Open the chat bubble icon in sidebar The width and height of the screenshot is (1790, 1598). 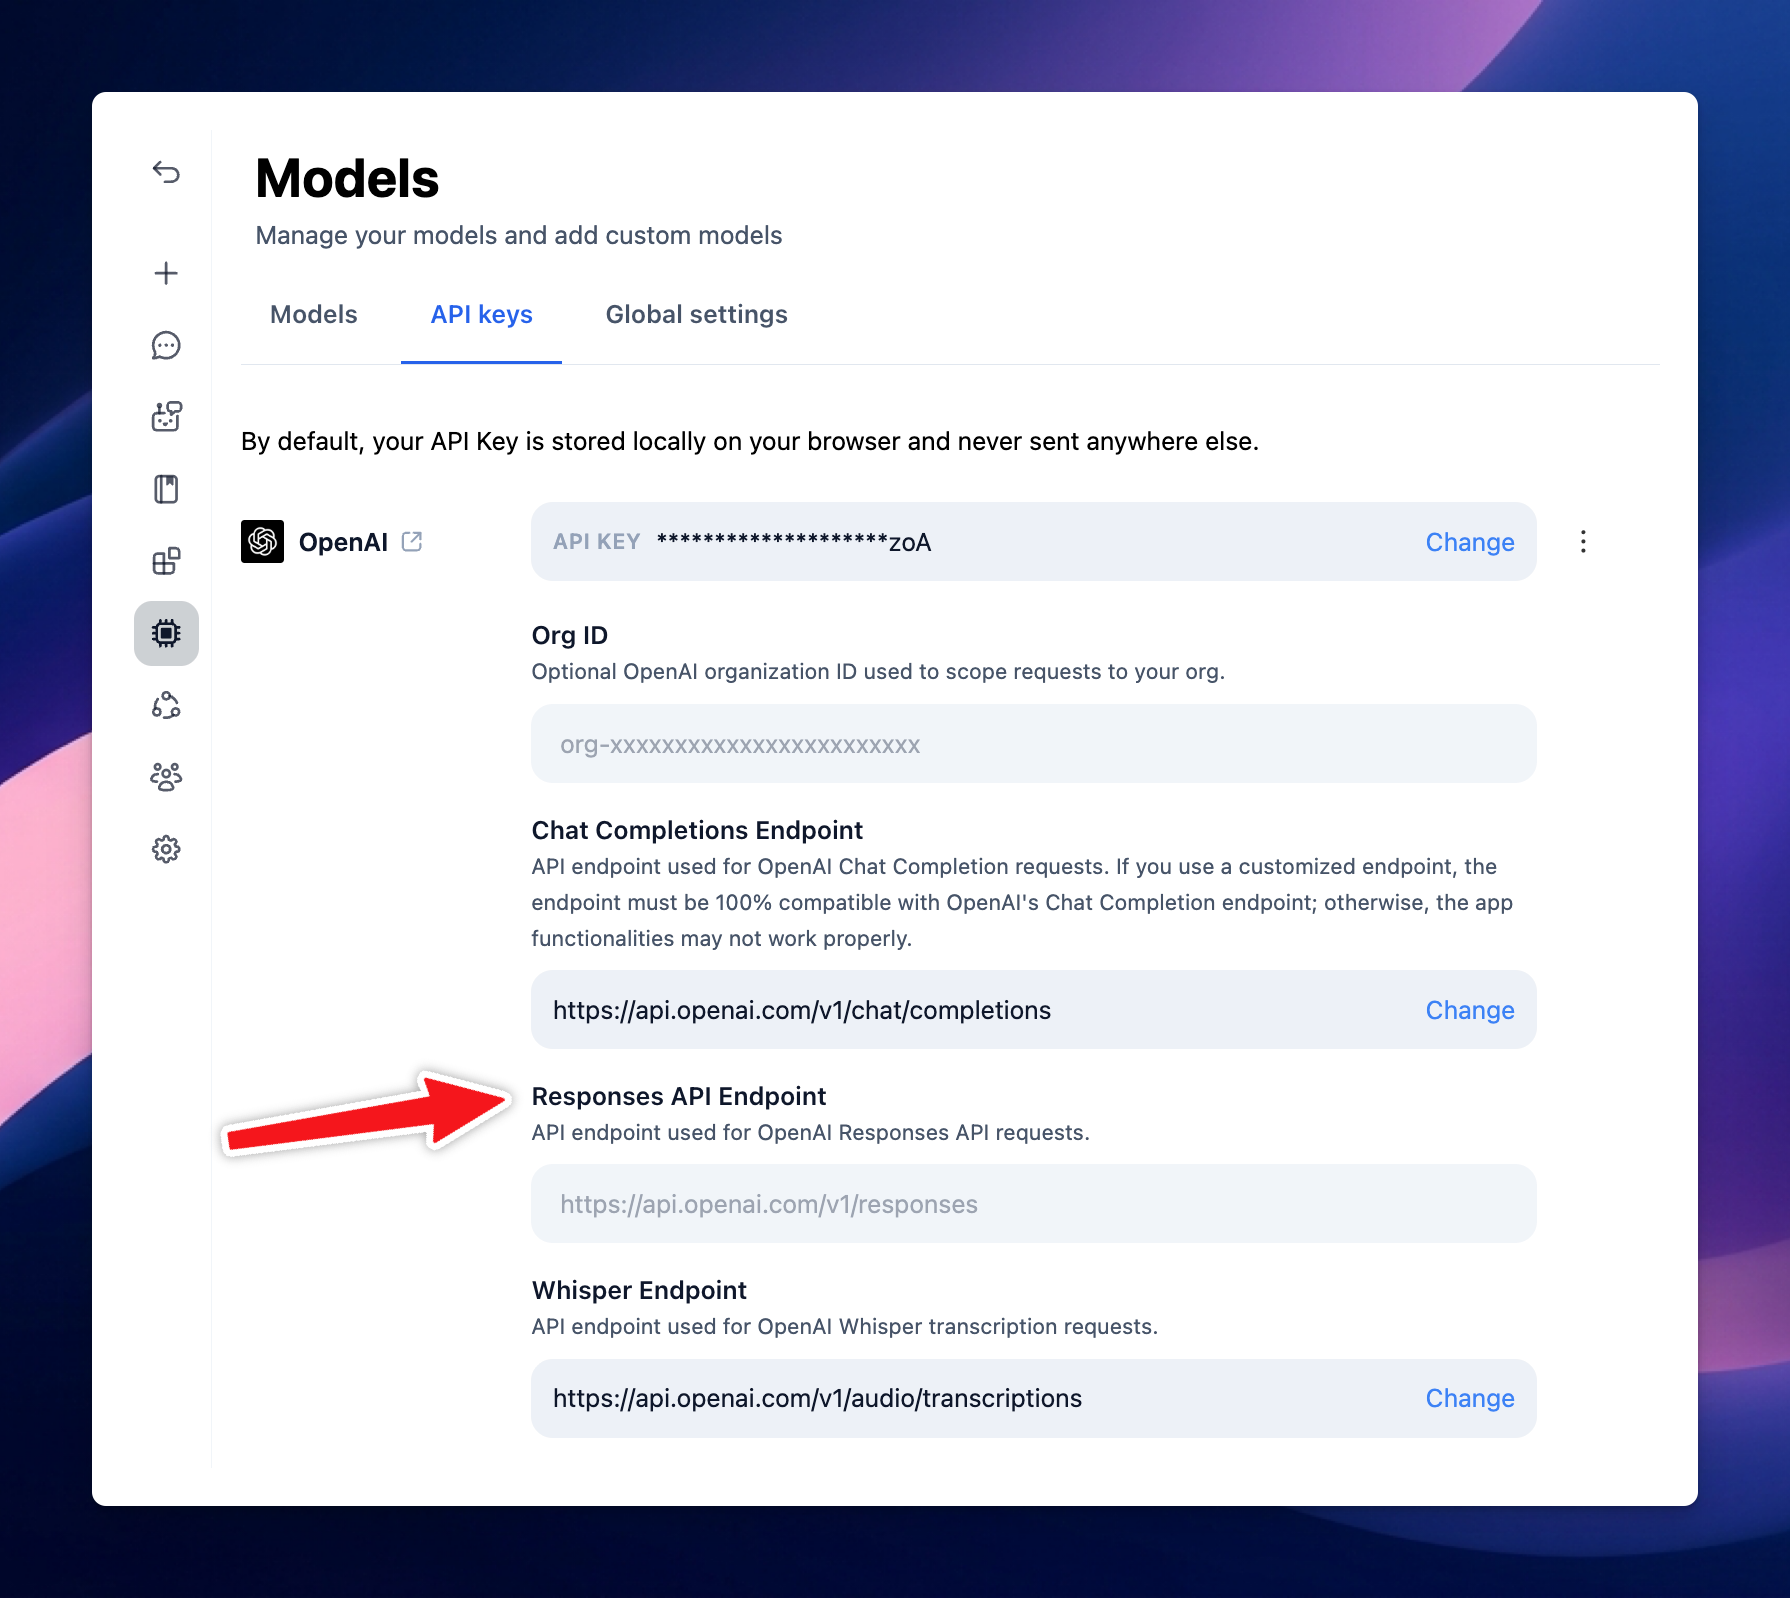(x=166, y=345)
